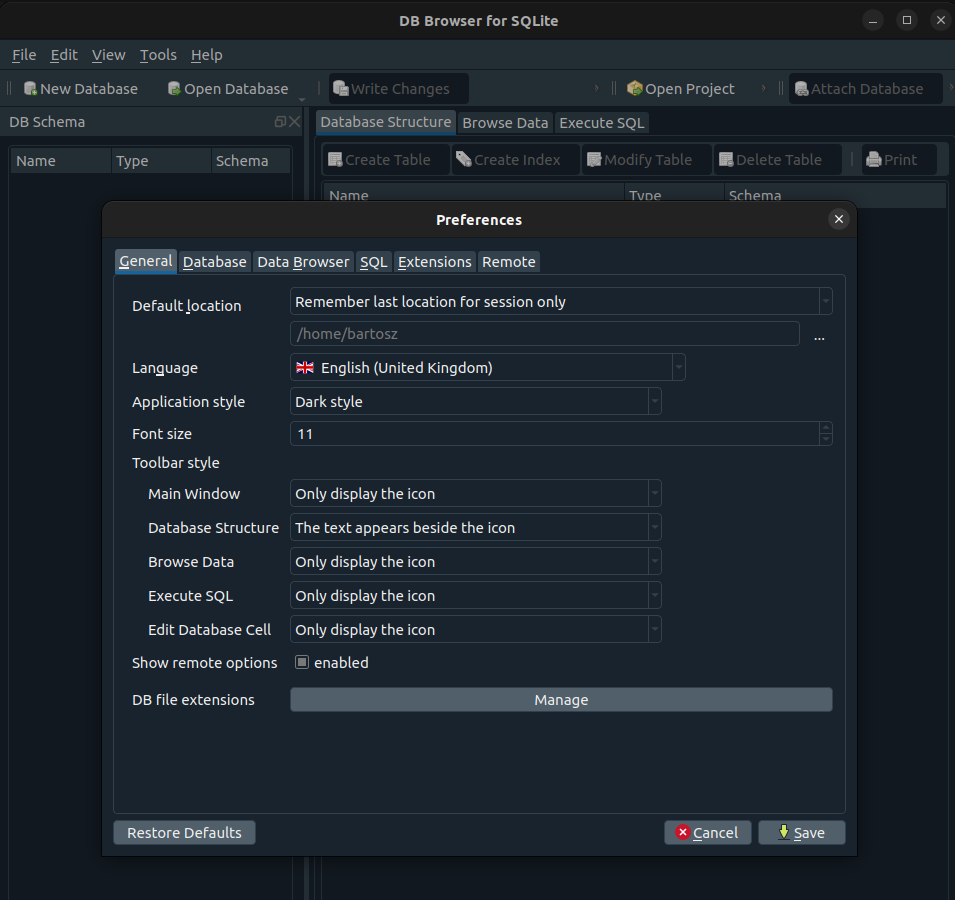This screenshot has width=955, height=900.
Task: Open the default location browse dialog
Action: pyautogui.click(x=819, y=335)
